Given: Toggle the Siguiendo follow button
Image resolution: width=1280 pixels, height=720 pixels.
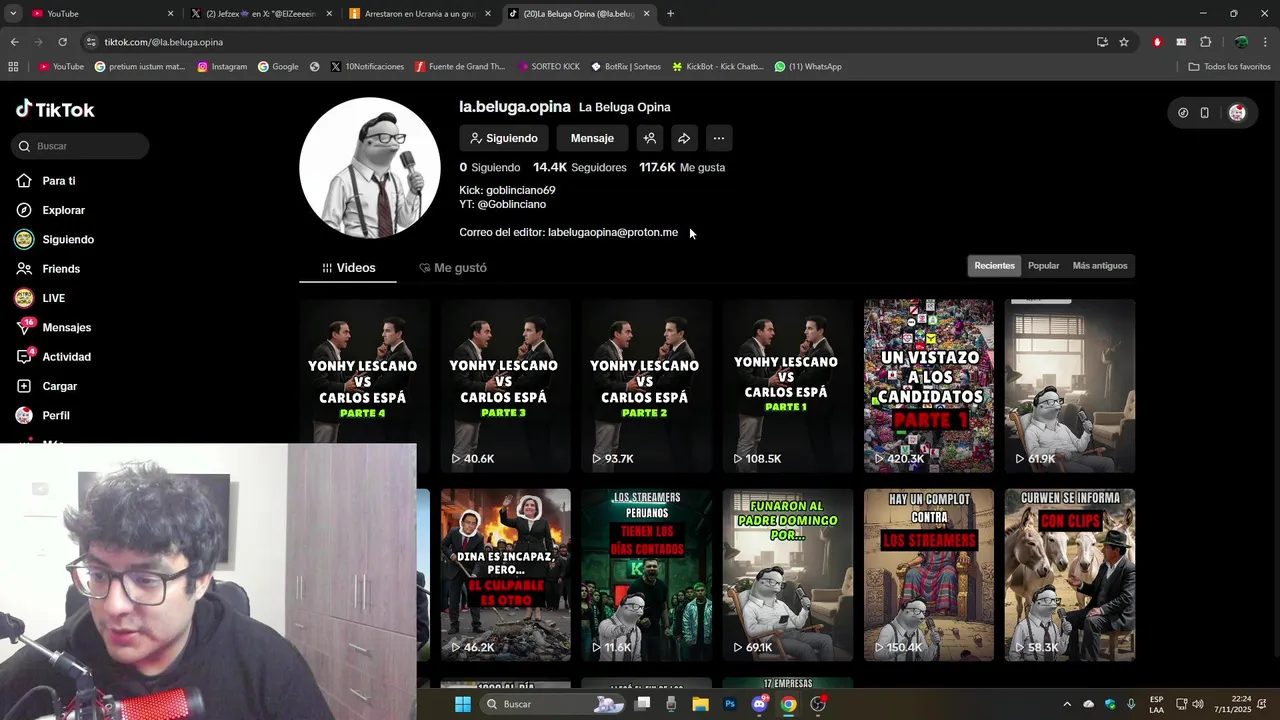Looking at the screenshot, I should click(x=504, y=138).
